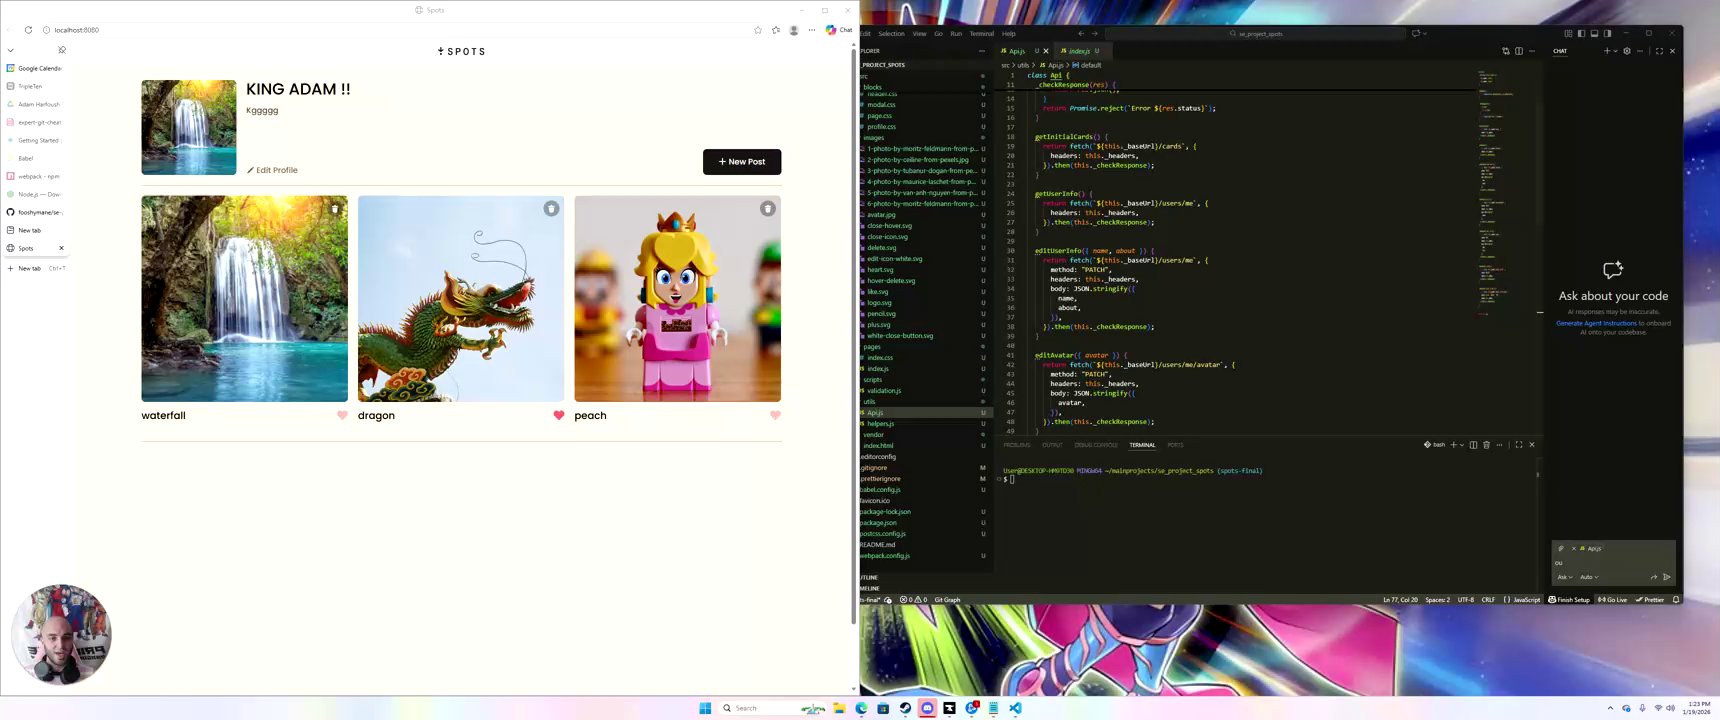Switch to the Problems panel tab
1720x720 pixels.
(1017, 445)
